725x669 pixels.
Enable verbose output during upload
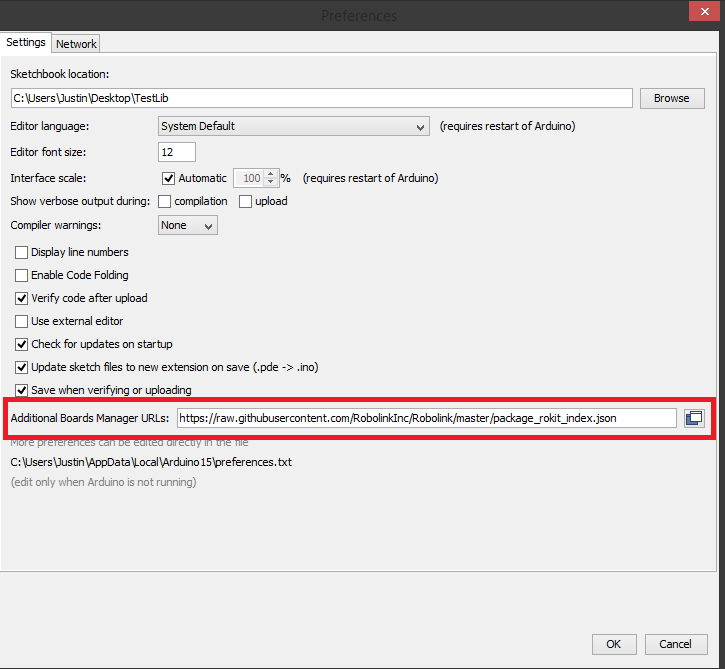(x=246, y=201)
